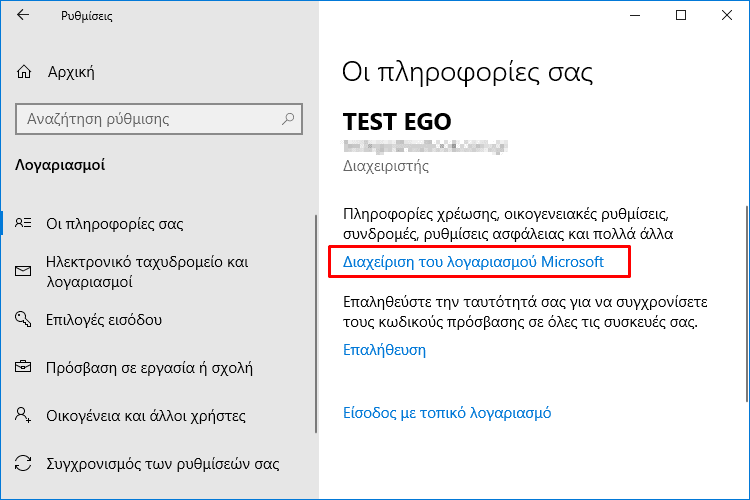Click the briefcase icon for Πρόσβαση σε εργασία

tap(24, 368)
